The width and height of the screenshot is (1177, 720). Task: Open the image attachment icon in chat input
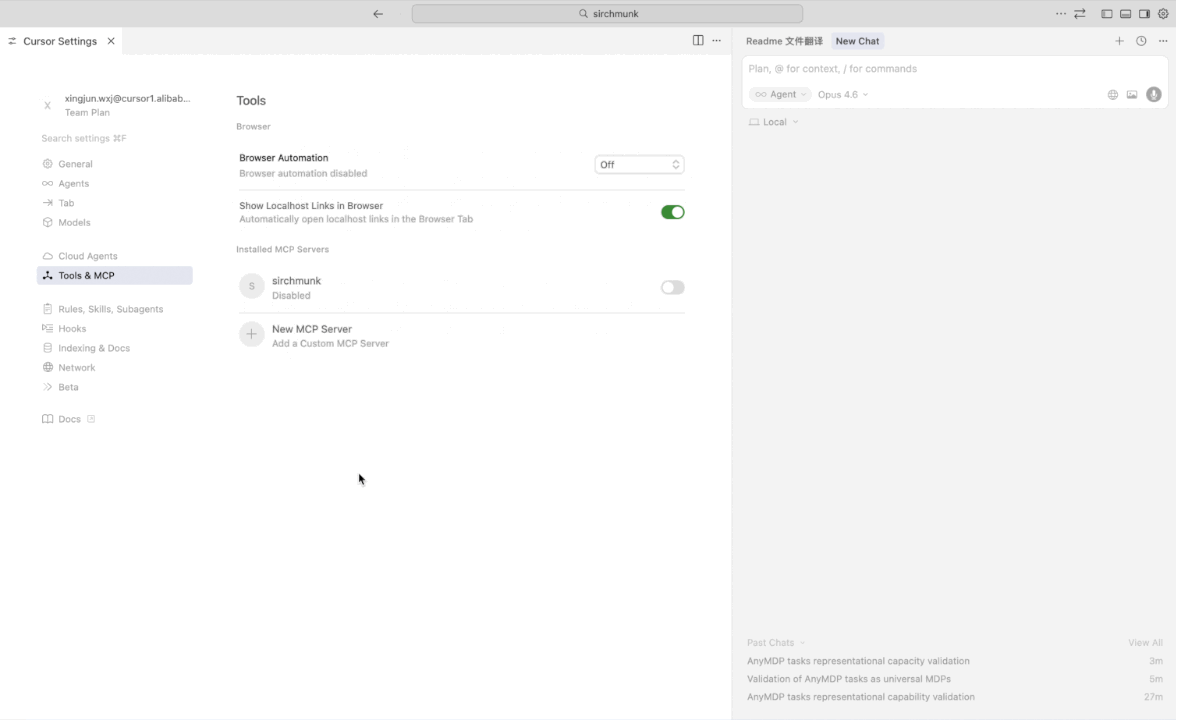coord(1132,94)
